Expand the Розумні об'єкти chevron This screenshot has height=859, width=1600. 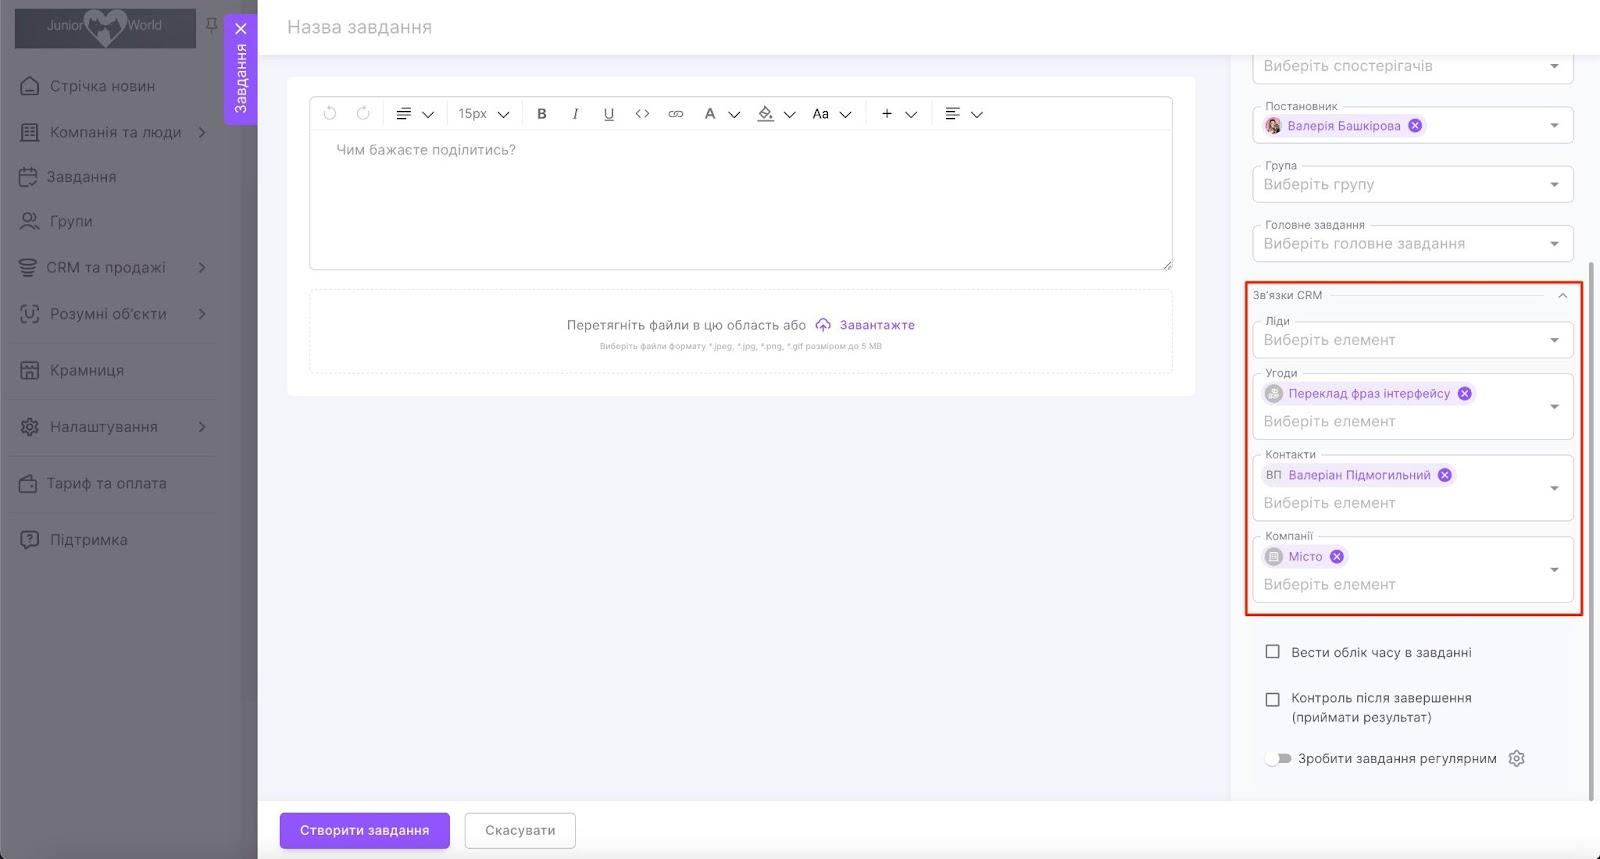(202, 314)
